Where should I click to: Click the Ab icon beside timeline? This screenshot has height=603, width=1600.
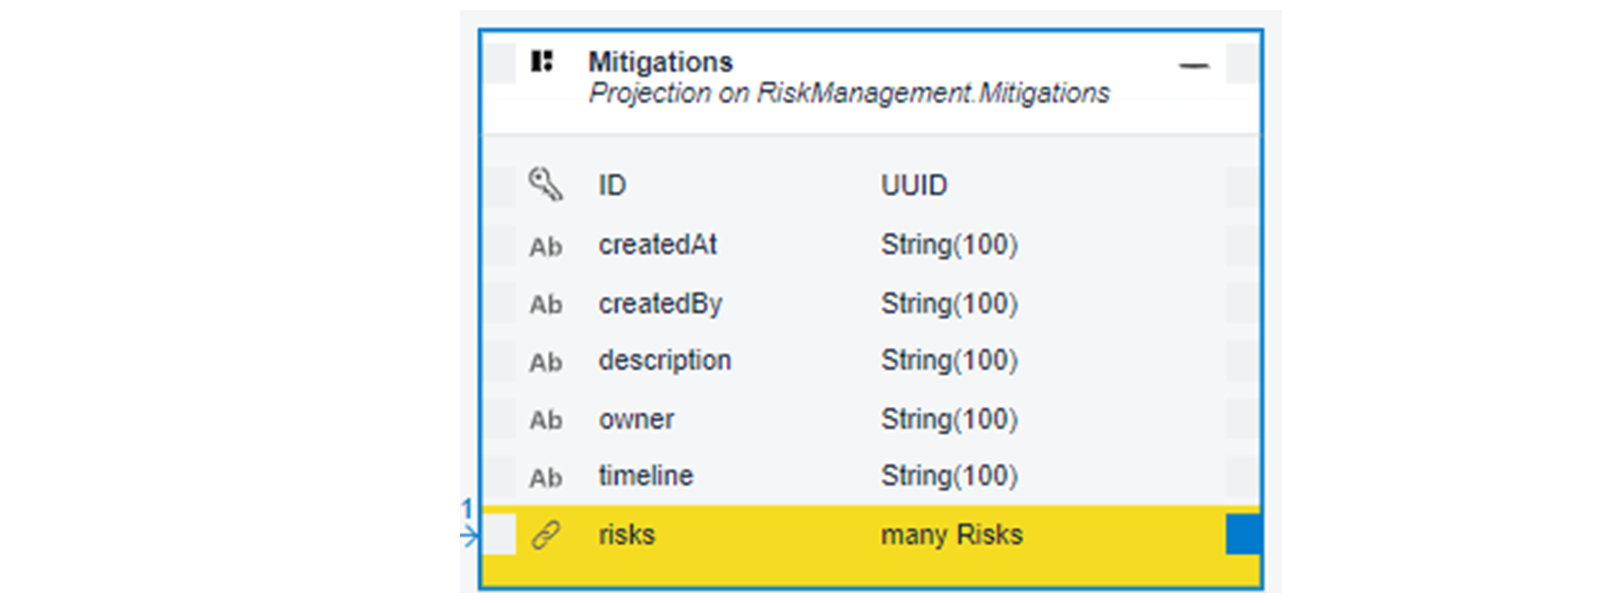[546, 478]
